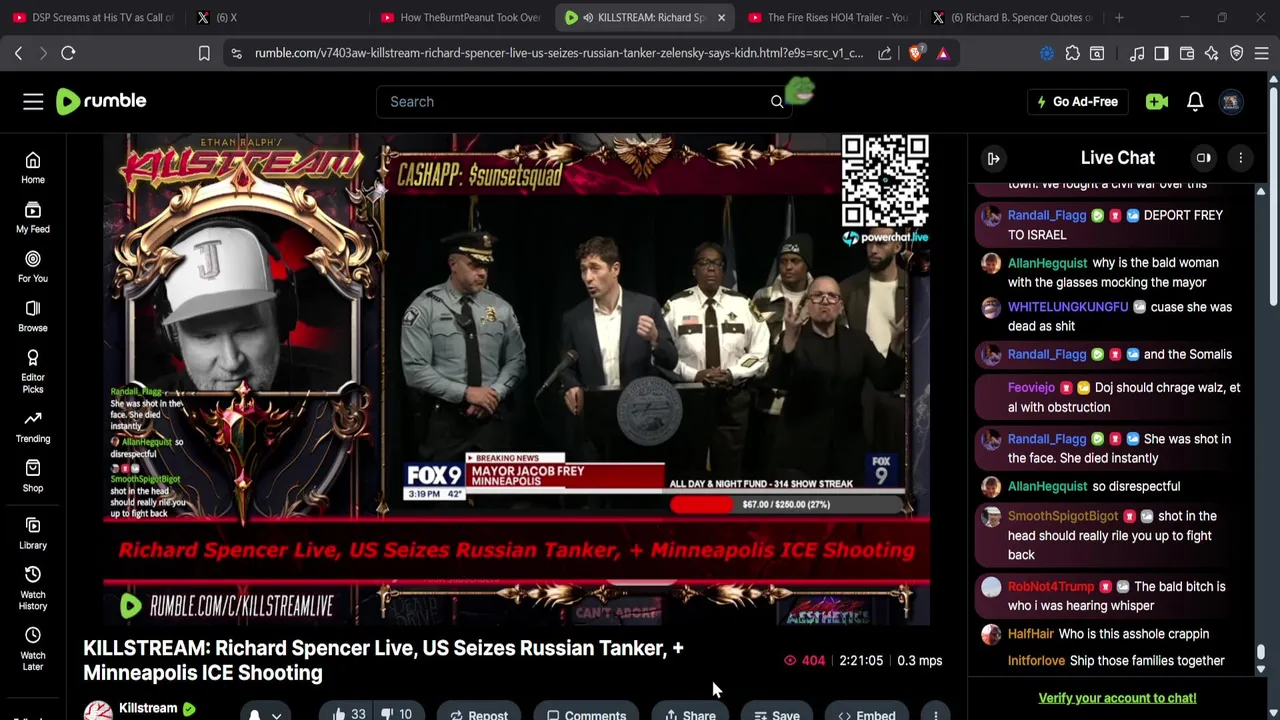Open Shop in the sidebar
The height and width of the screenshot is (720, 1280).
click(x=33, y=476)
